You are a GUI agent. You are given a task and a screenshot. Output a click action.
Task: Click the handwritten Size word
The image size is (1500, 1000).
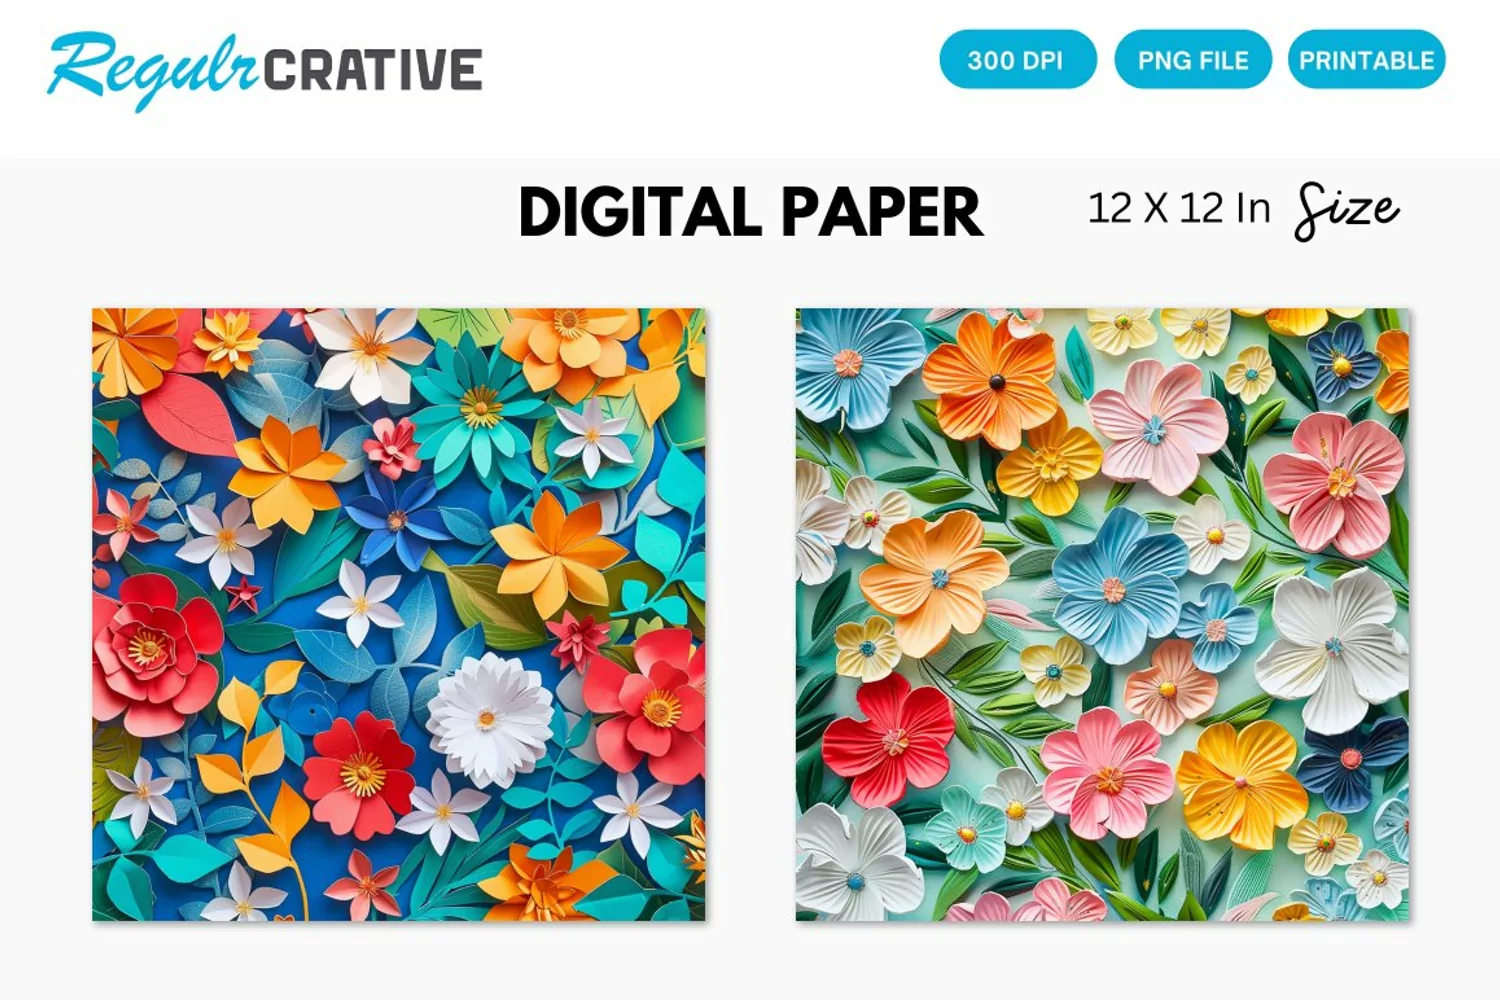click(x=1347, y=211)
